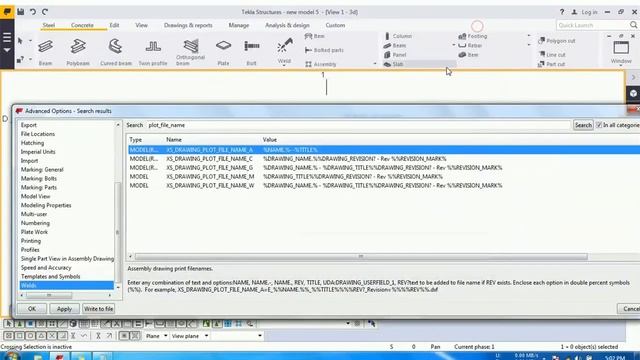The height and width of the screenshot is (360, 640).
Task: Select the concrete Slab tool
Action: 393,64
